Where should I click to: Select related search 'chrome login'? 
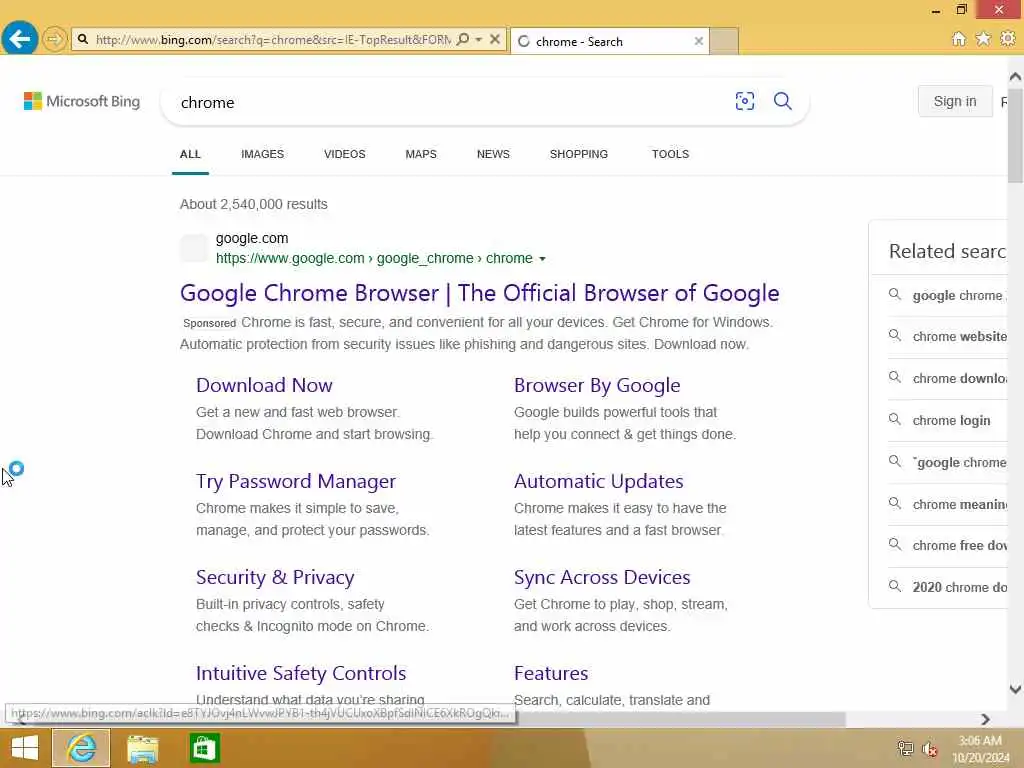click(x=950, y=421)
